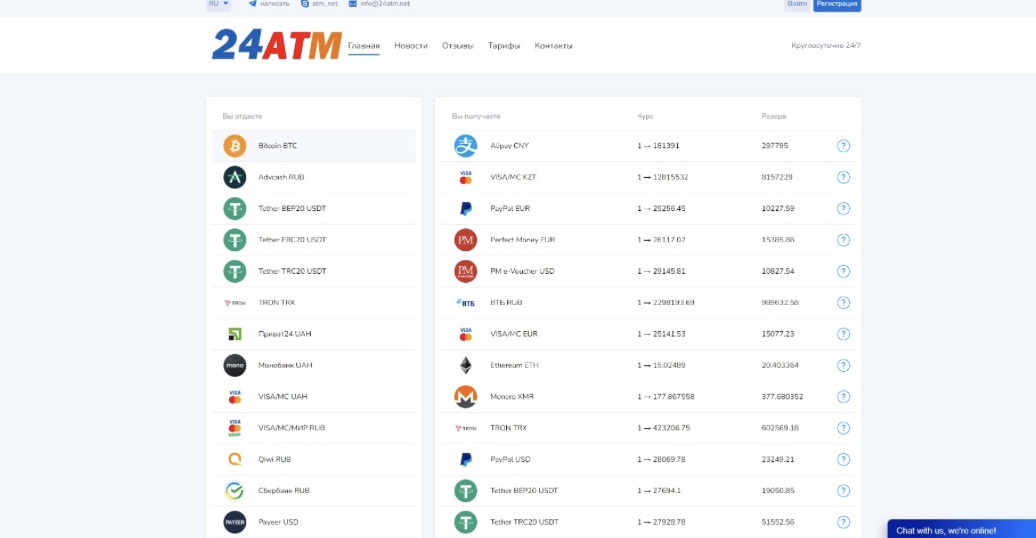Choose the PM e-Voucher USD icon
This screenshot has height=538, width=1036.
465,271
